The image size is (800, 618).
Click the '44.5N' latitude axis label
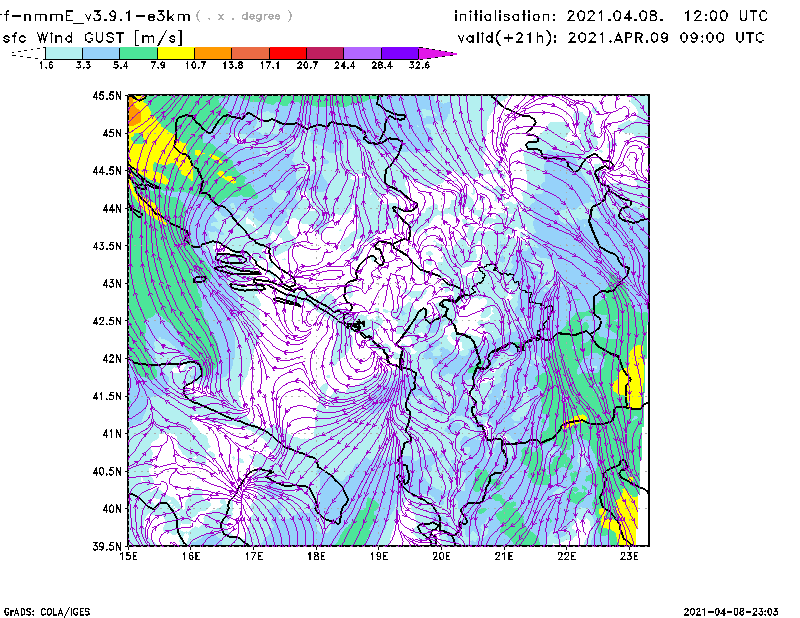tap(107, 170)
